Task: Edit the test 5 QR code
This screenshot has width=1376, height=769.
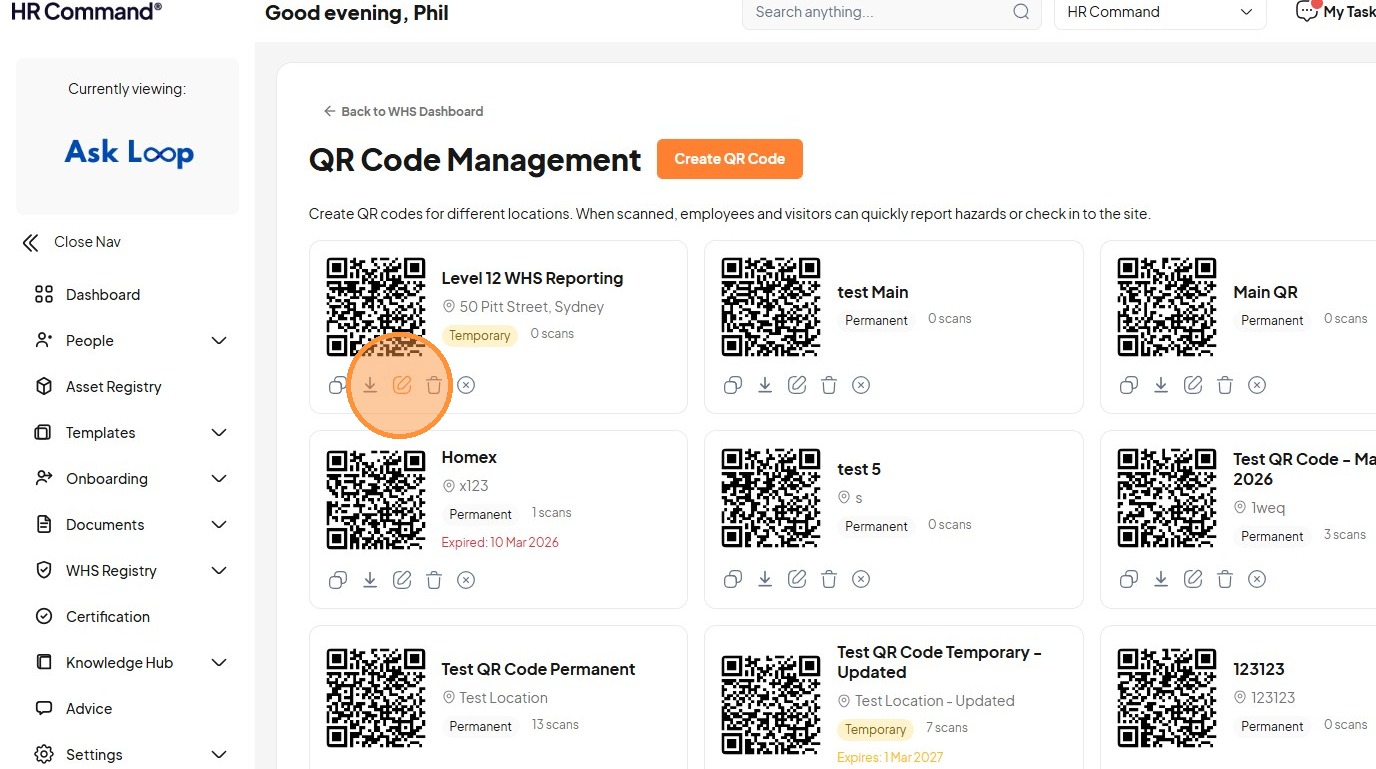Action: click(x=797, y=579)
